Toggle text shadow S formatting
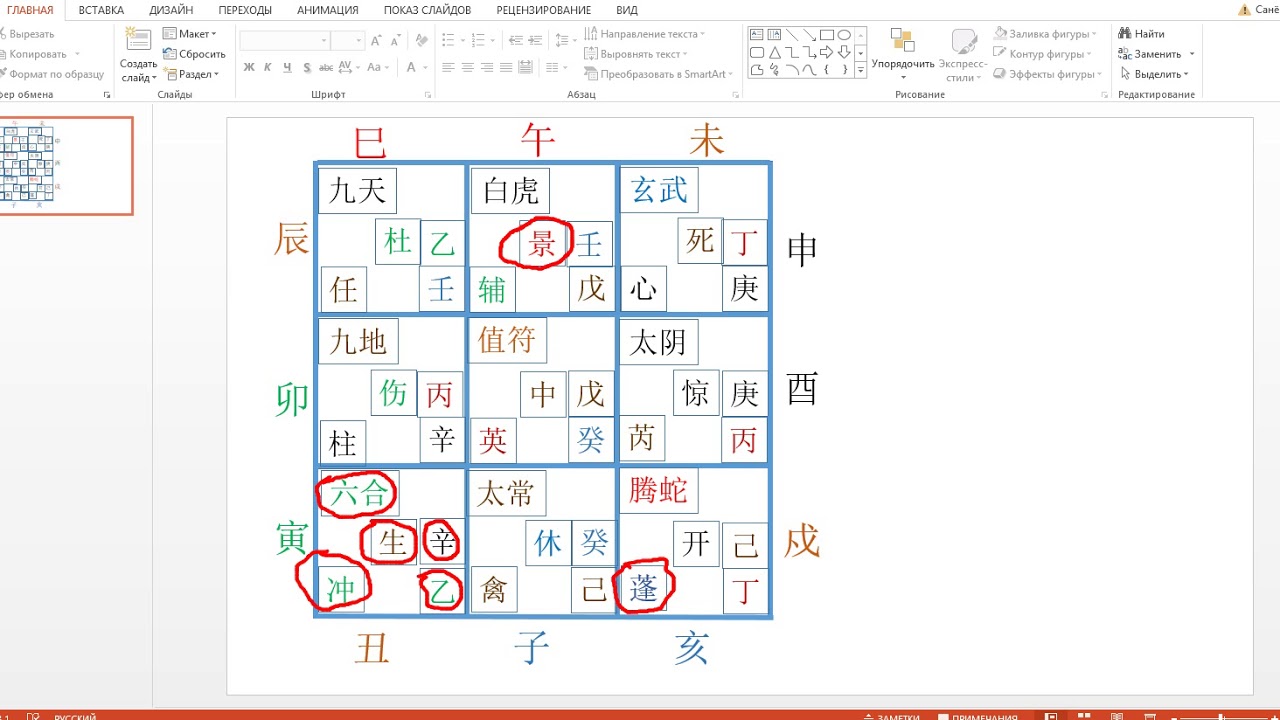The image size is (1280, 720). (306, 68)
